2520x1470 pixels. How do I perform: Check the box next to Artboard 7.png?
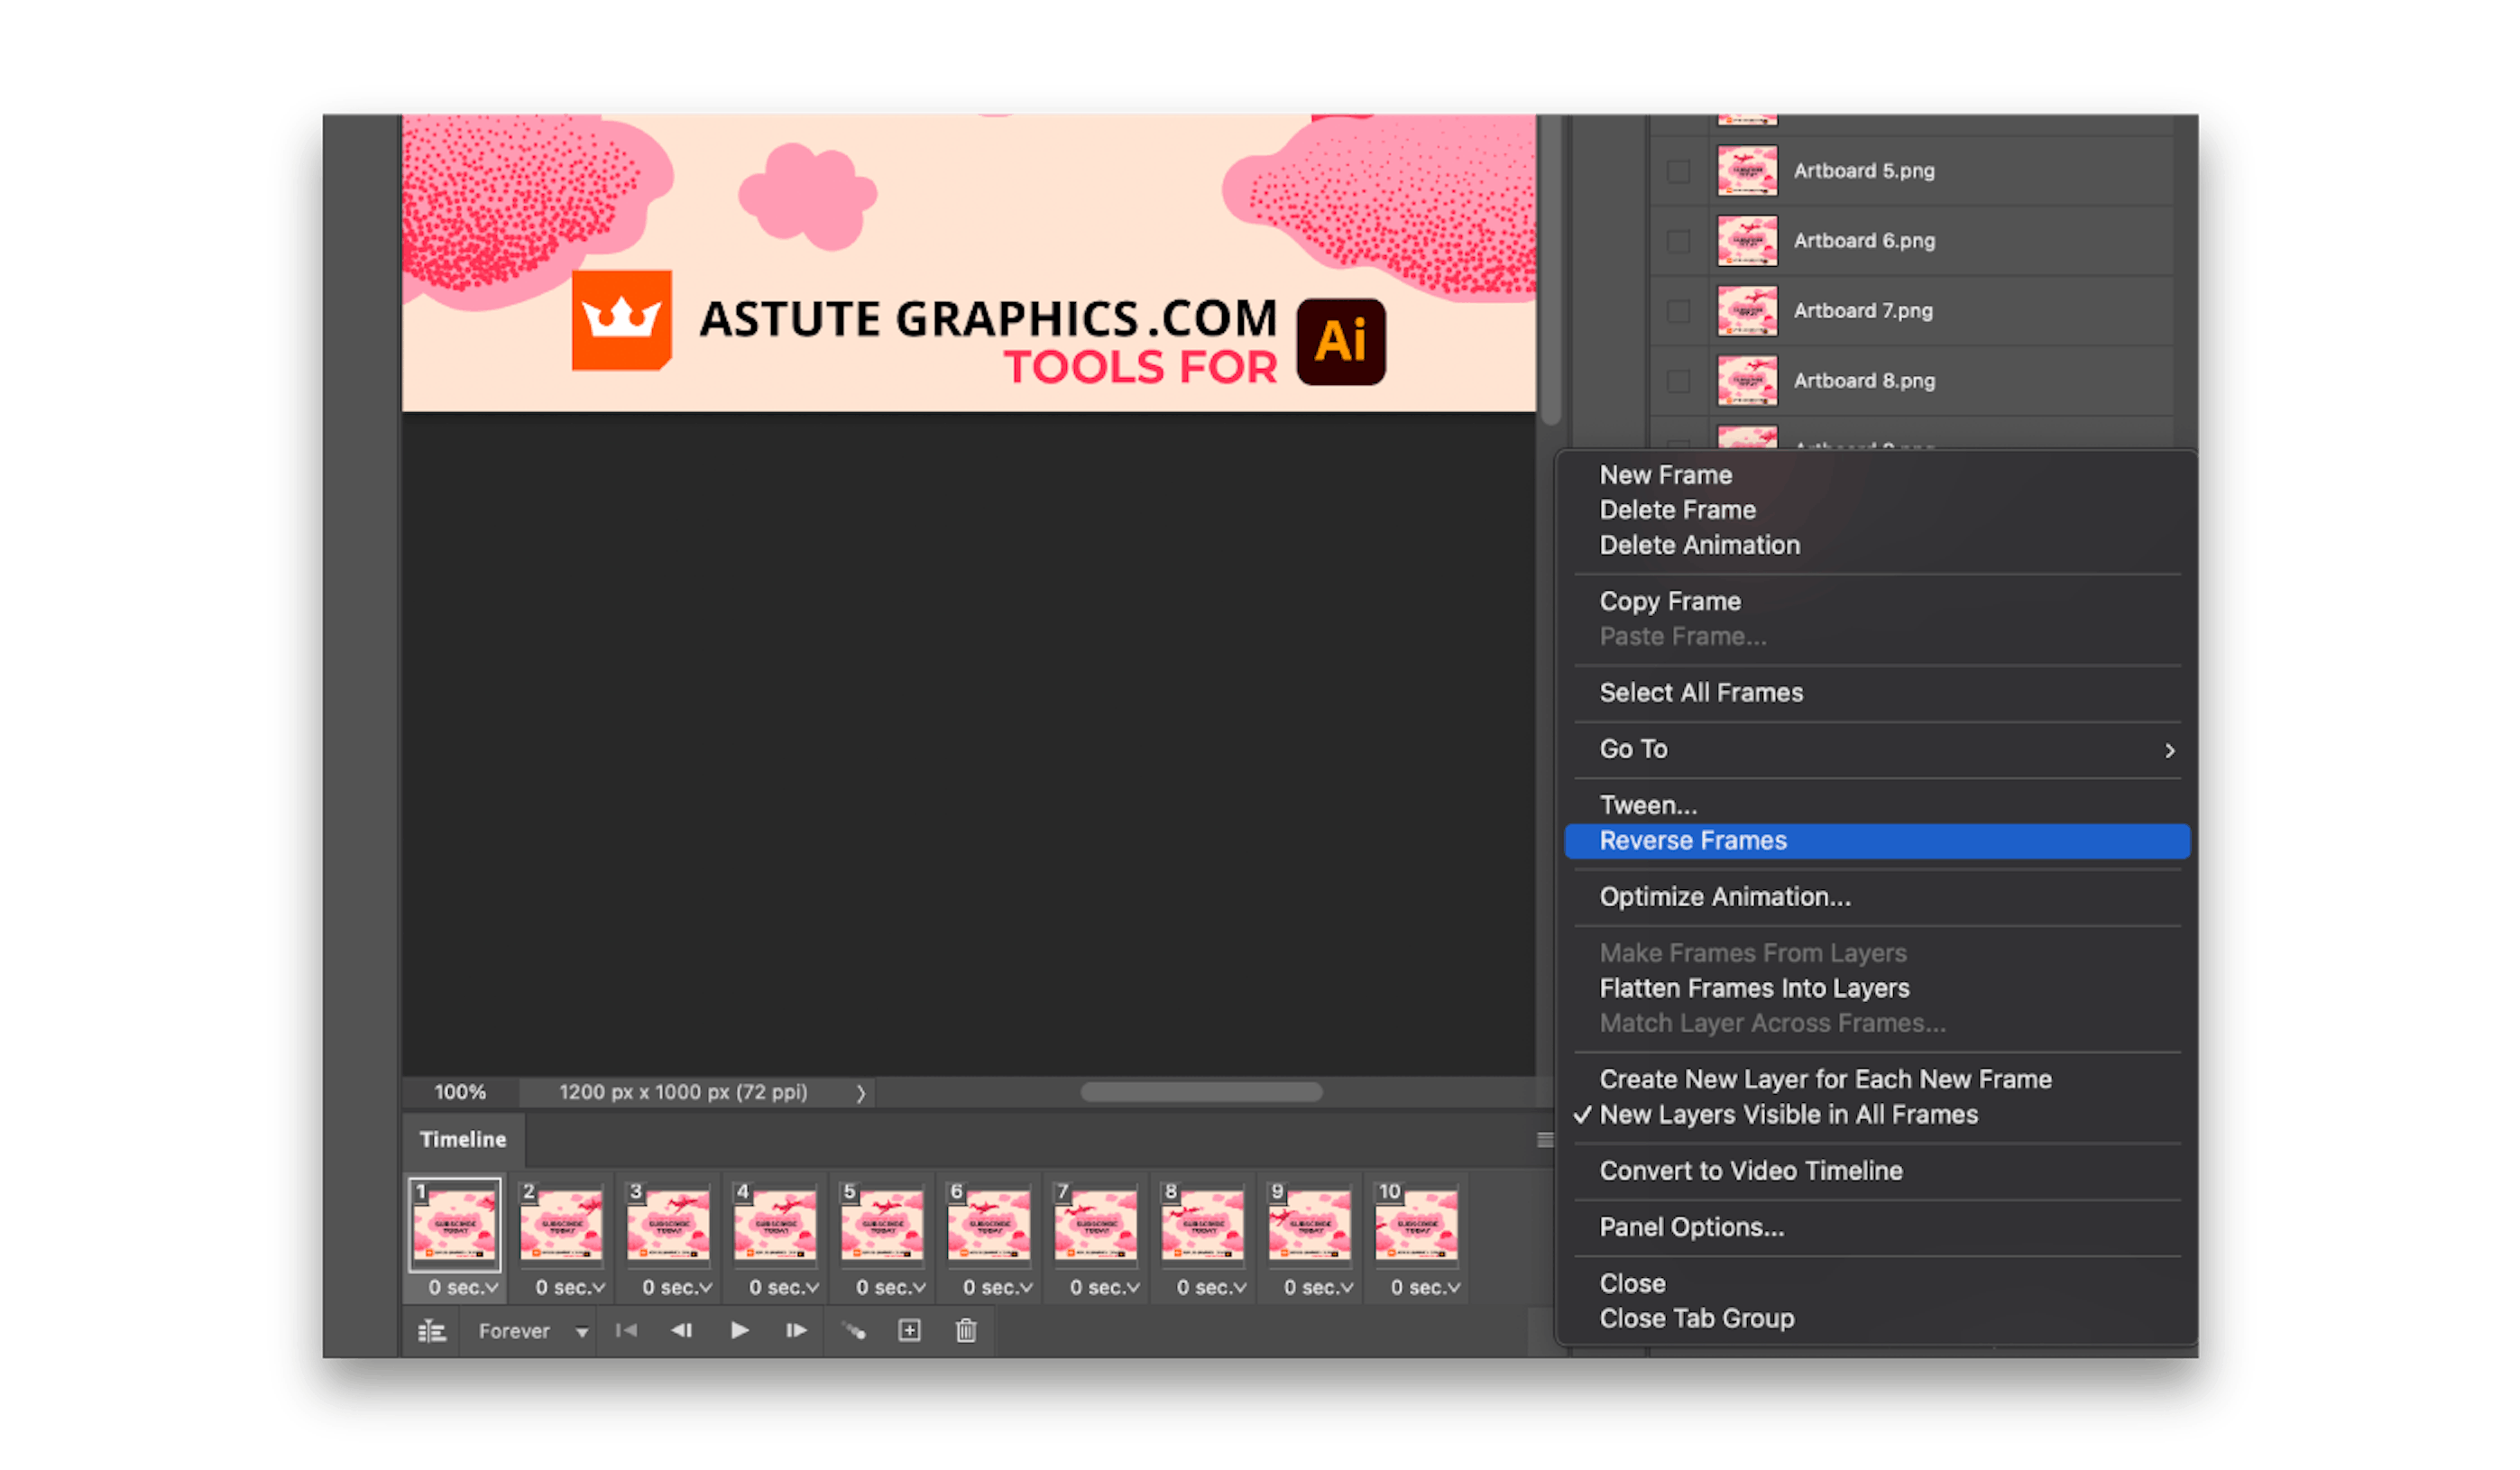1678,311
